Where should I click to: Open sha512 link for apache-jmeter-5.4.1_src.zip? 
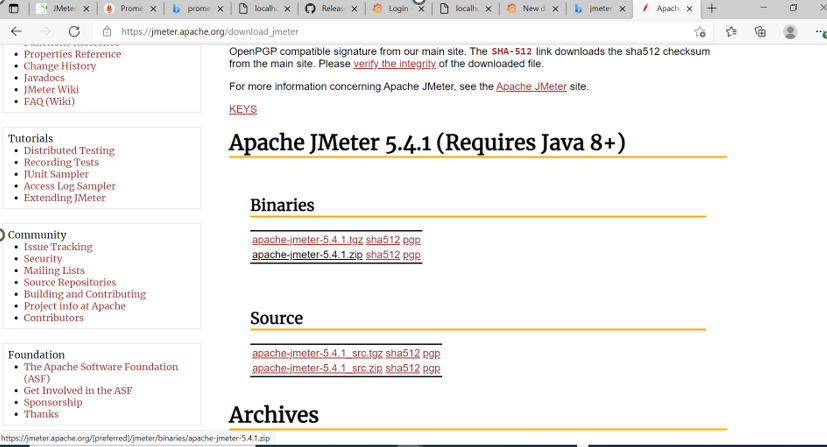point(402,368)
